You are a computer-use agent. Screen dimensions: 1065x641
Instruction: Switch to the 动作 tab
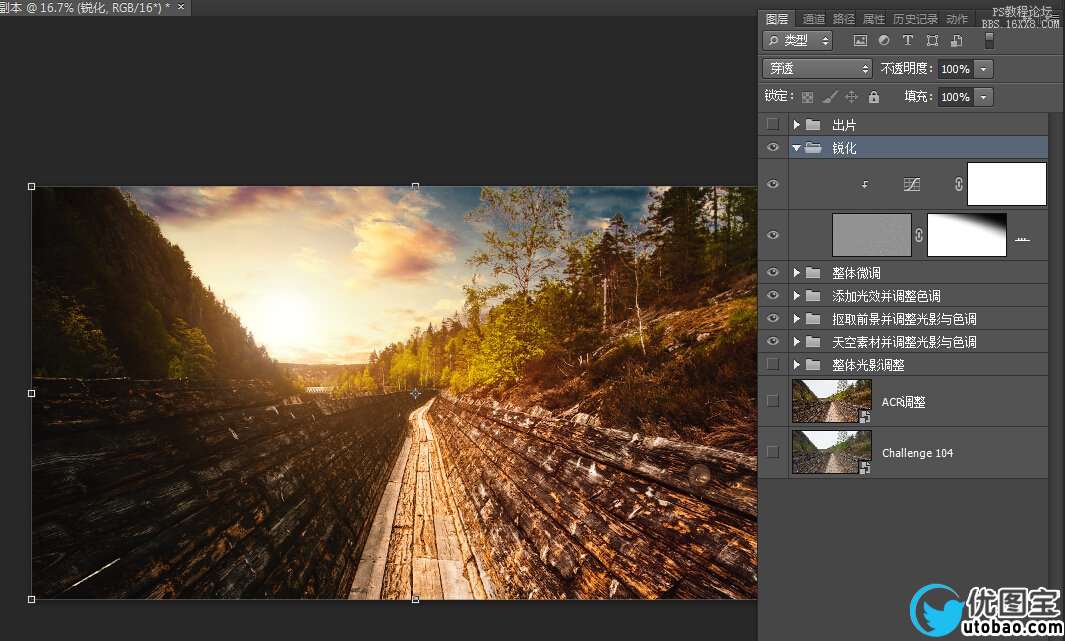pos(956,19)
